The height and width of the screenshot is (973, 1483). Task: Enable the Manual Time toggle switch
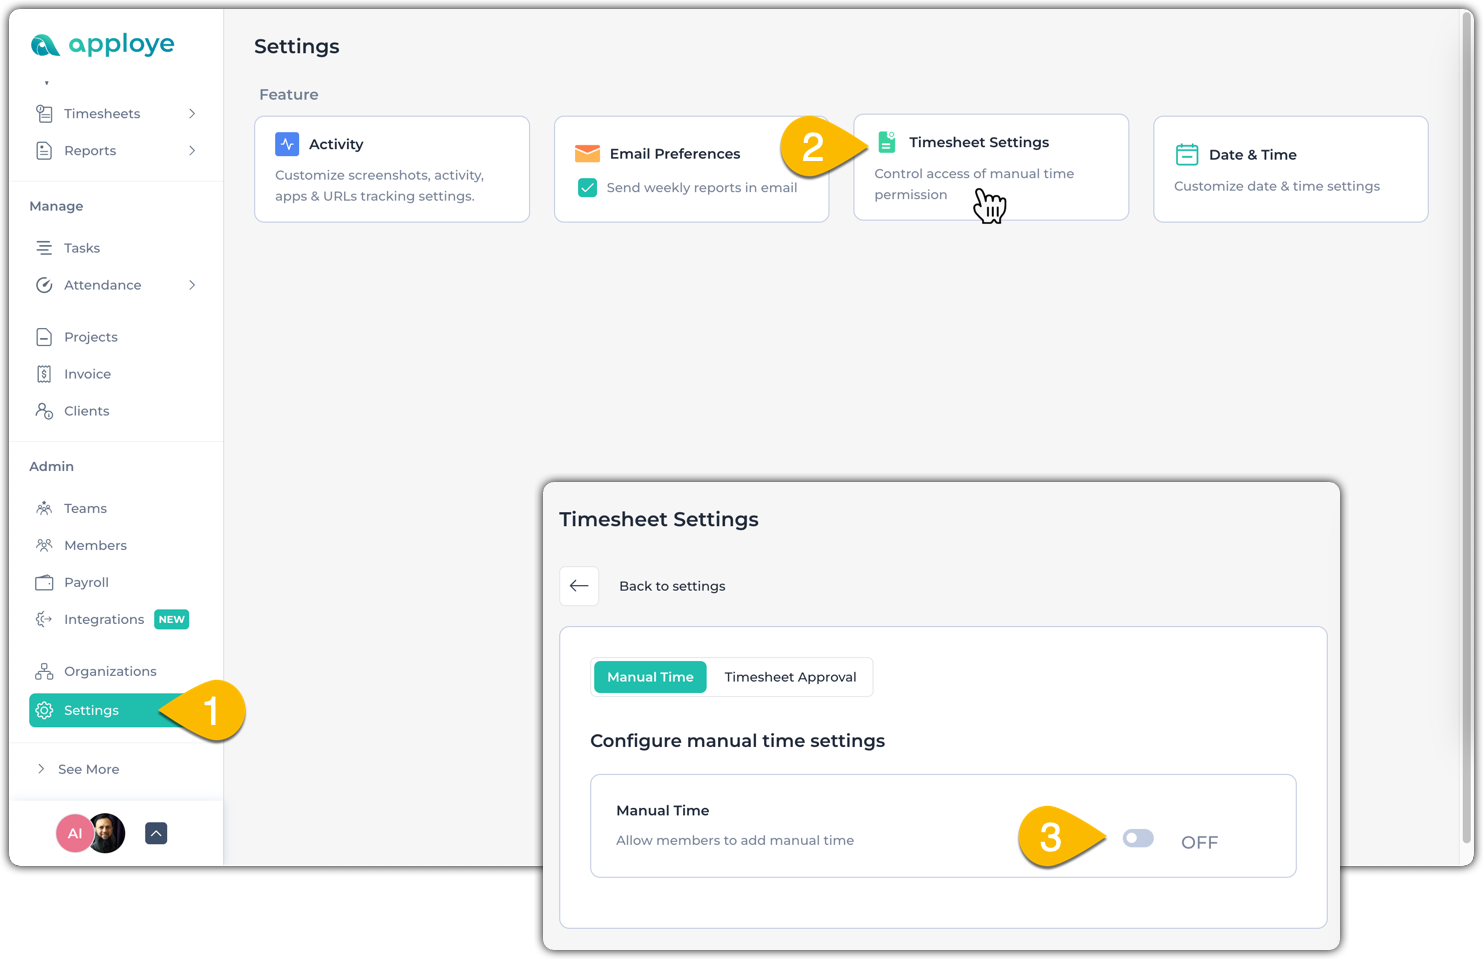pyautogui.click(x=1138, y=838)
